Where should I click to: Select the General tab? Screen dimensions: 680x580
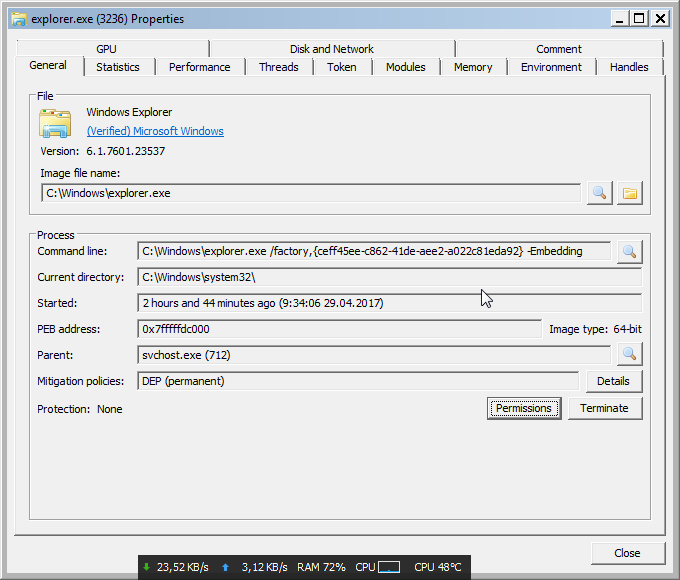[48, 66]
